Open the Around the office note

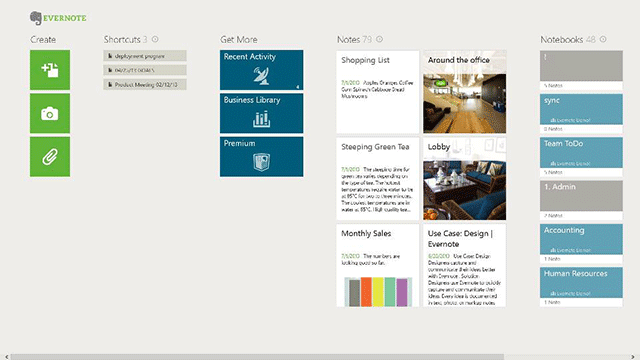464,92
